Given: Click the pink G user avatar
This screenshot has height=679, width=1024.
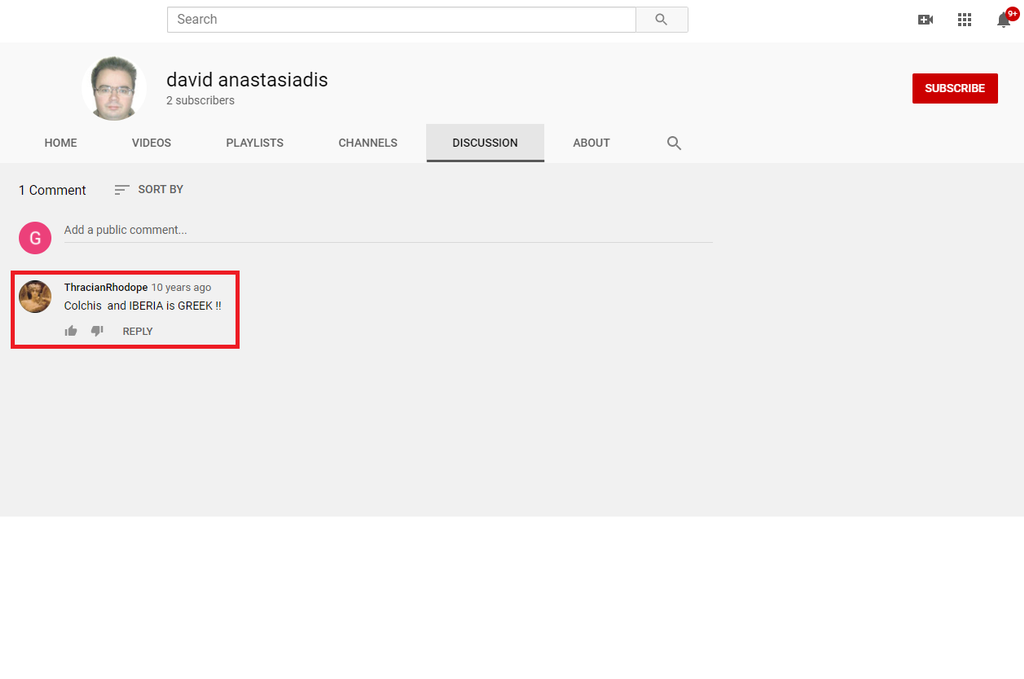Looking at the screenshot, I should [x=35, y=238].
